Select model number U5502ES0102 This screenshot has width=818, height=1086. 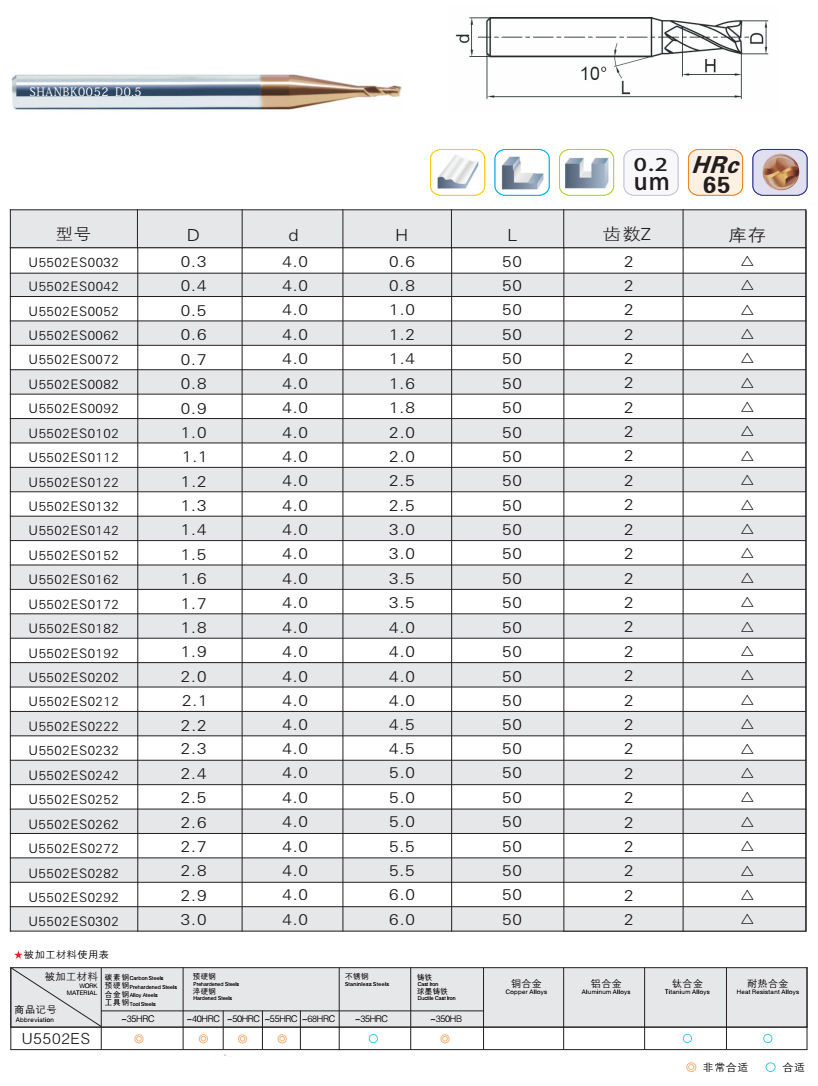click(73, 433)
